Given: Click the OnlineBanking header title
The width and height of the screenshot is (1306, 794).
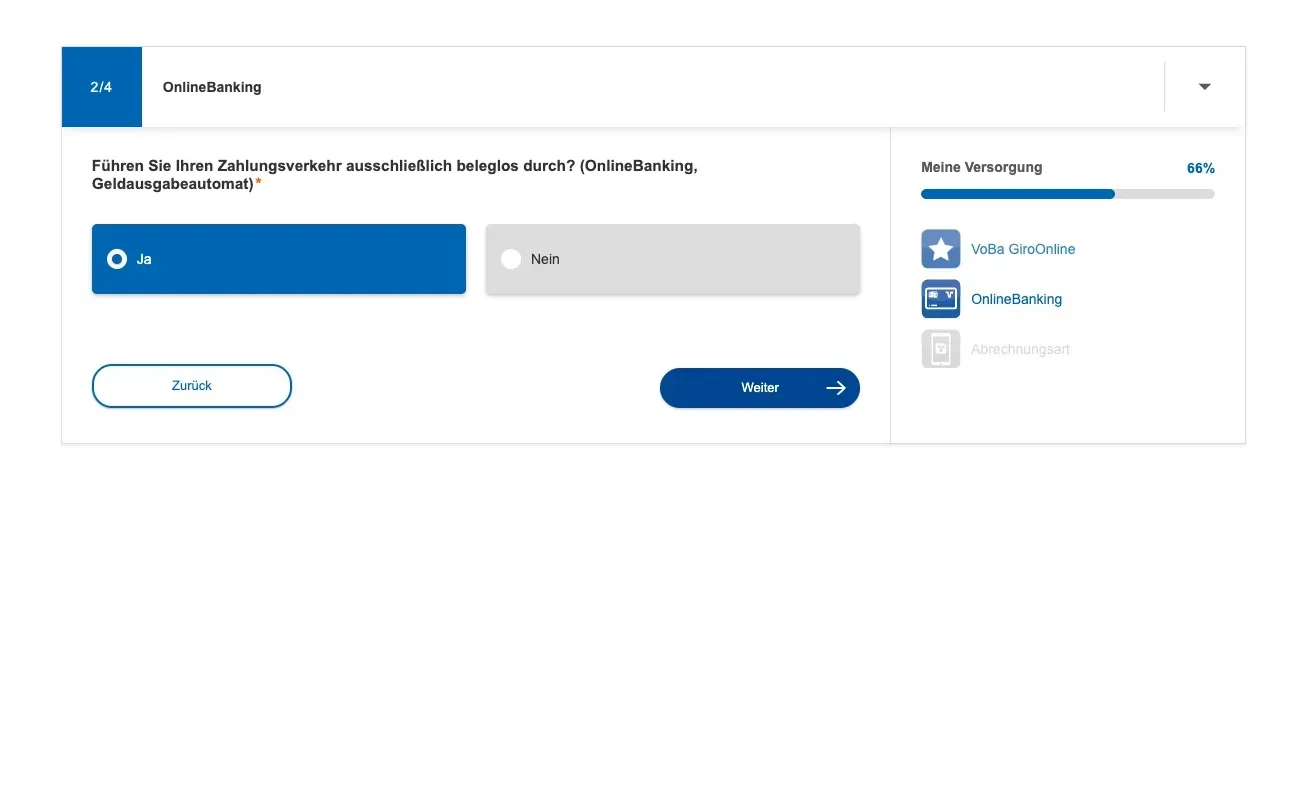Looking at the screenshot, I should pyautogui.click(x=212, y=87).
